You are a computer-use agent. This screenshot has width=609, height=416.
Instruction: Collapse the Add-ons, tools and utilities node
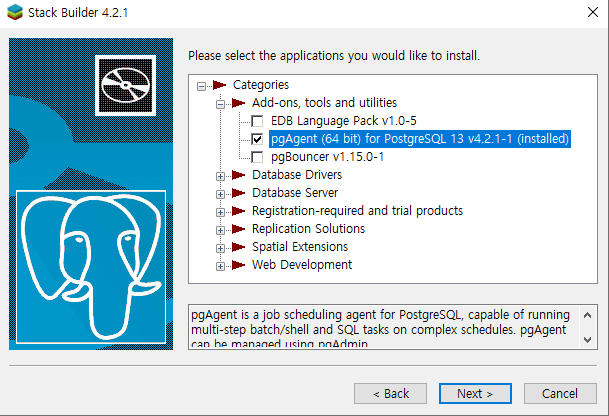(x=220, y=104)
